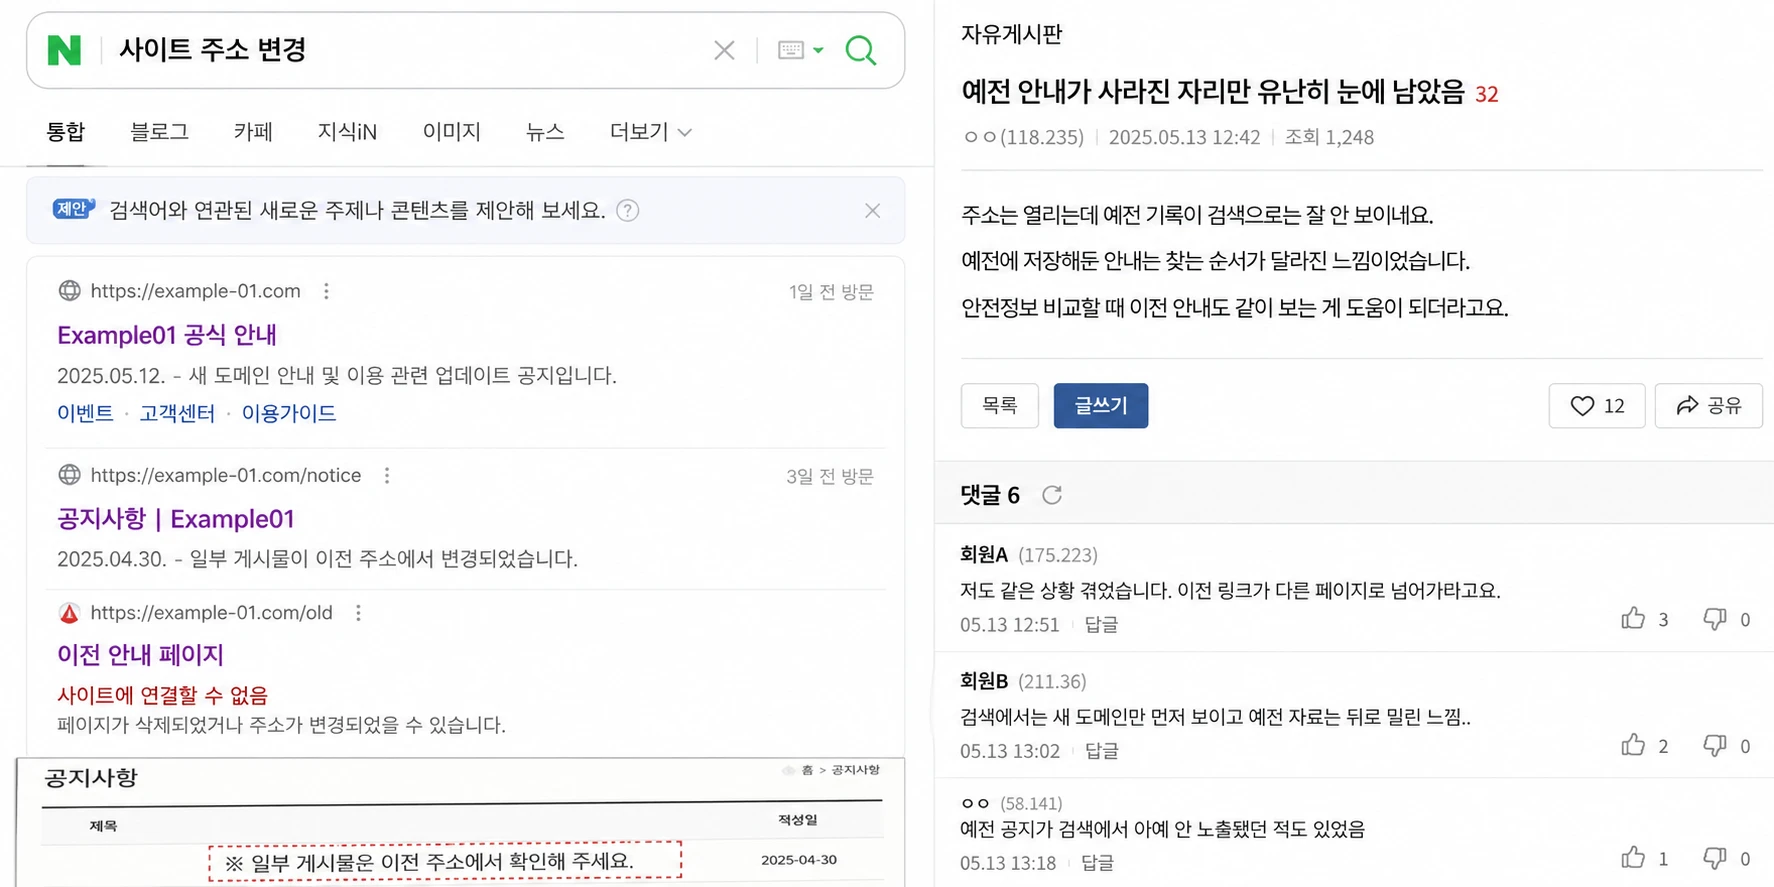This screenshot has height=887, width=1774.
Task: Open options menu for example-01.com/notice result
Action: point(387,476)
